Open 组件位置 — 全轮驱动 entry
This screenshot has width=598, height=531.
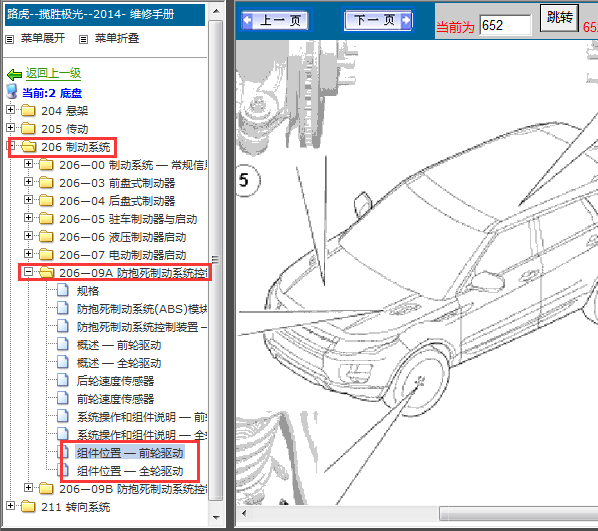(130, 471)
